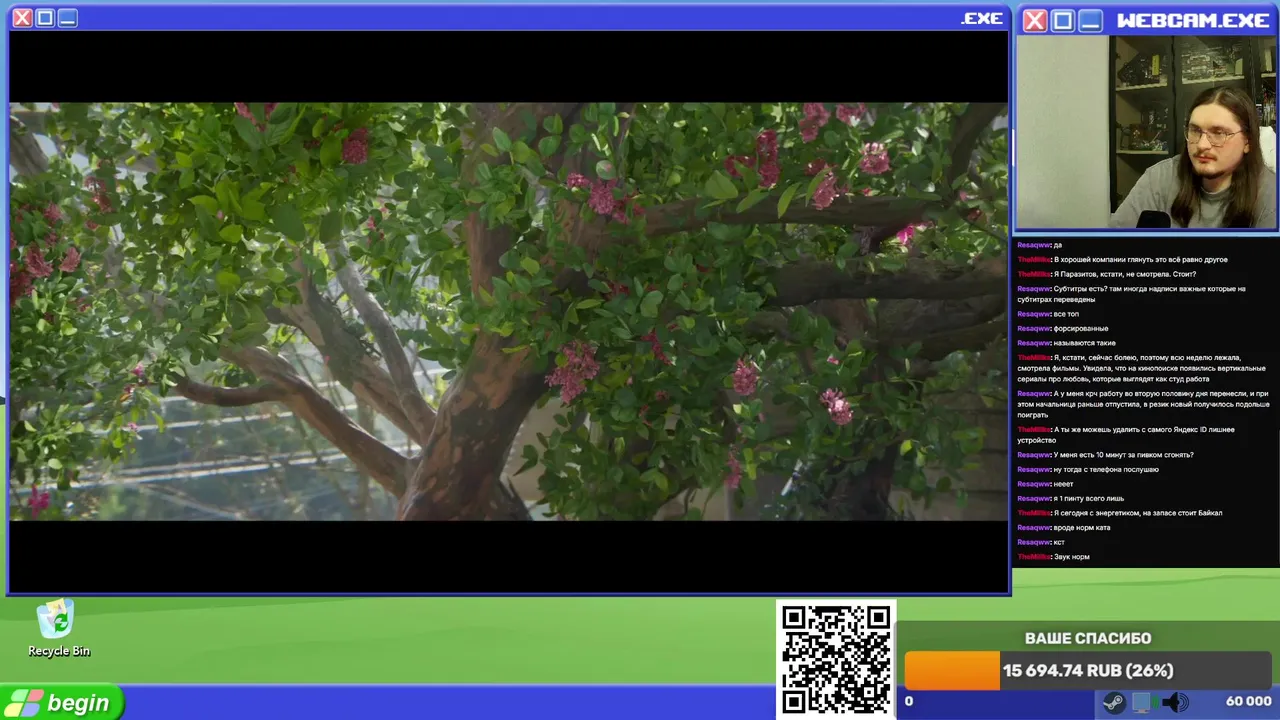Click chat message about 'работу во вторую половину дня'
This screenshot has width=1280, height=720.
pos(1143,404)
